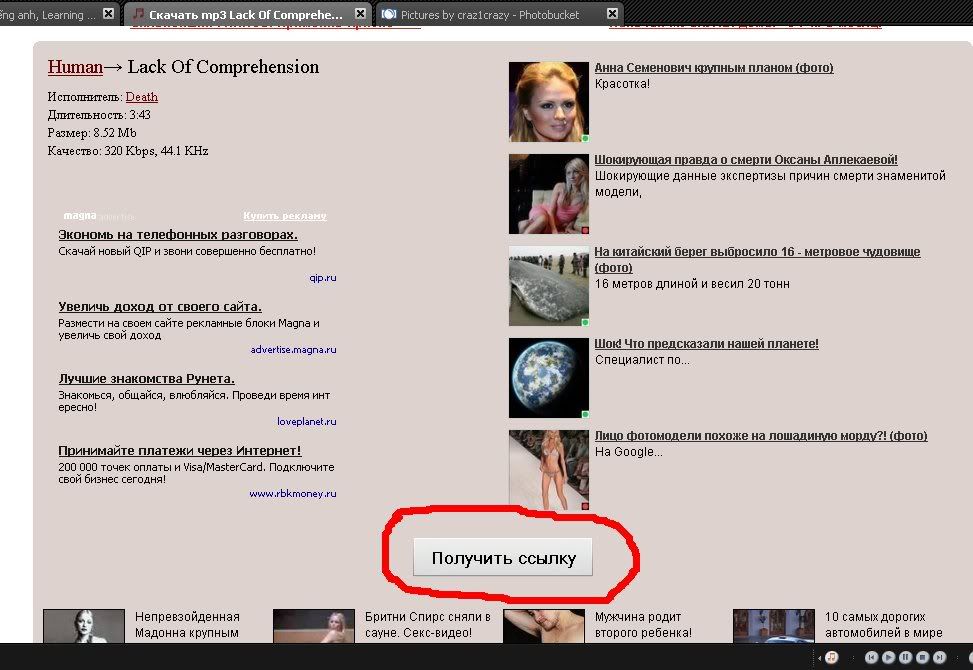Skip to next track in taskbar player
The image size is (973, 670).
(939, 657)
